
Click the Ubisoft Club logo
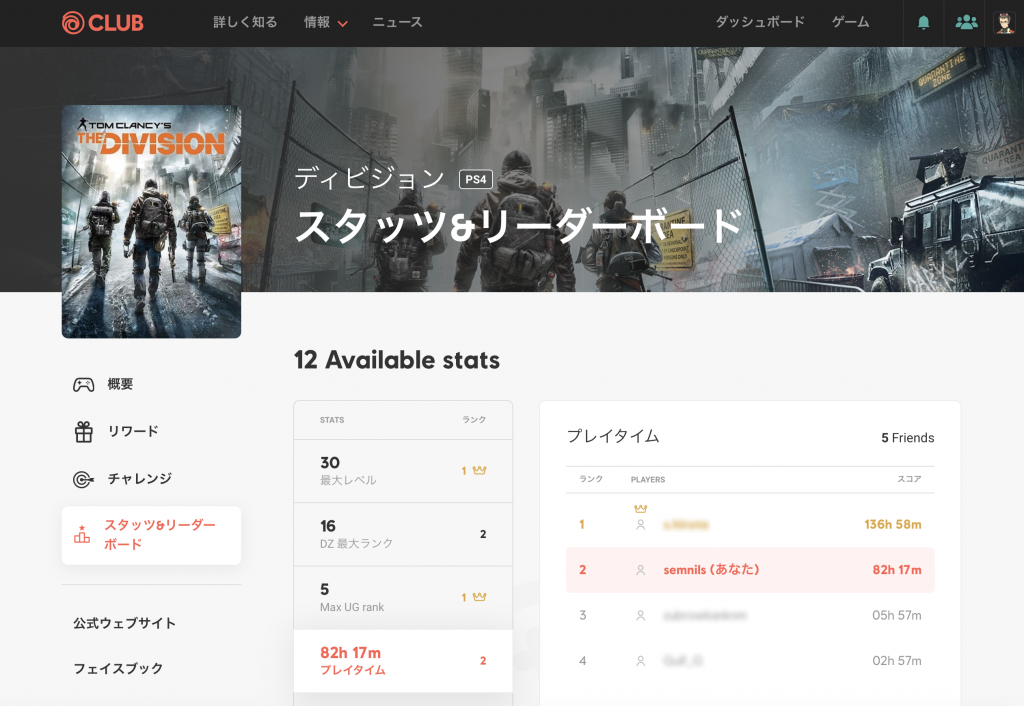pos(103,23)
